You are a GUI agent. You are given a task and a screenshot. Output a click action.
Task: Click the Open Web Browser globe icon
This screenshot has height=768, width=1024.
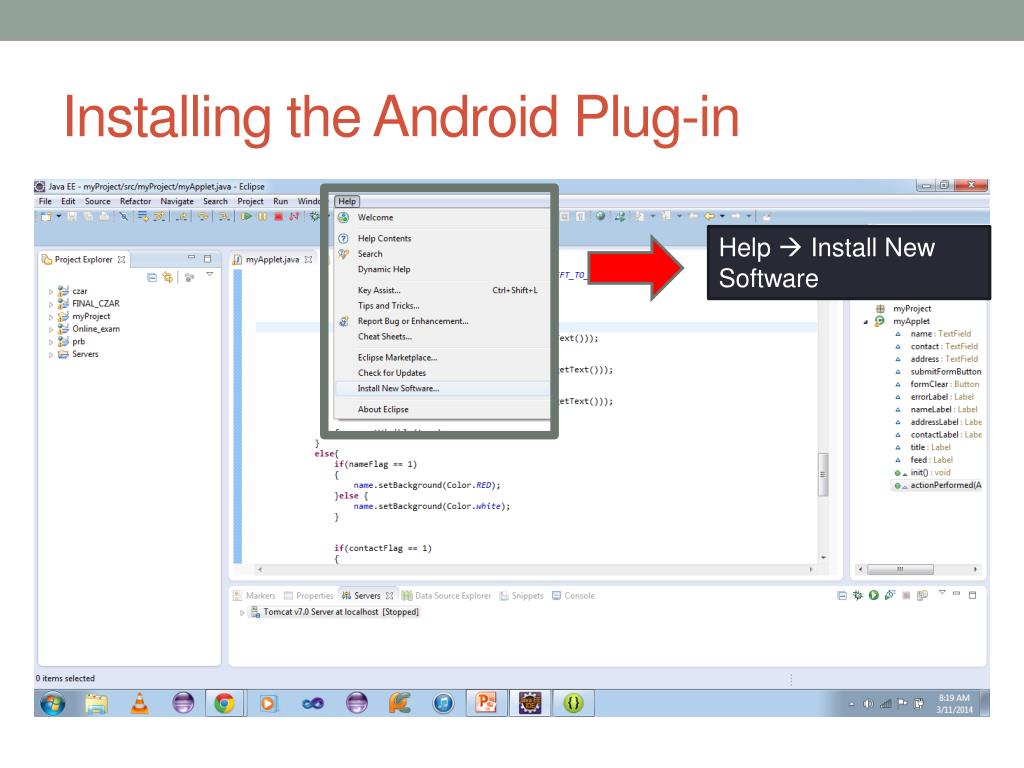point(600,216)
